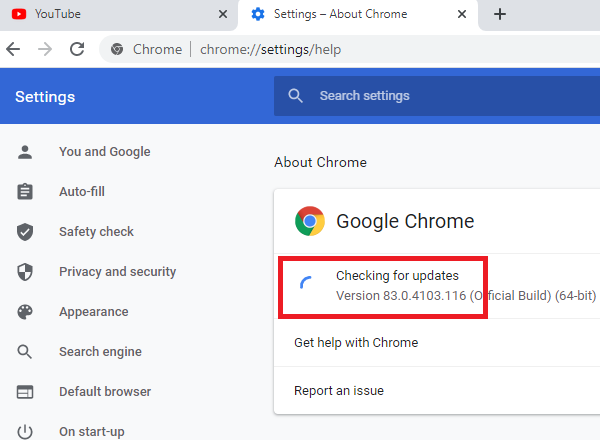This screenshot has width=600, height=440.
Task: Click the Privacy and security shield icon
Action: coord(25,272)
